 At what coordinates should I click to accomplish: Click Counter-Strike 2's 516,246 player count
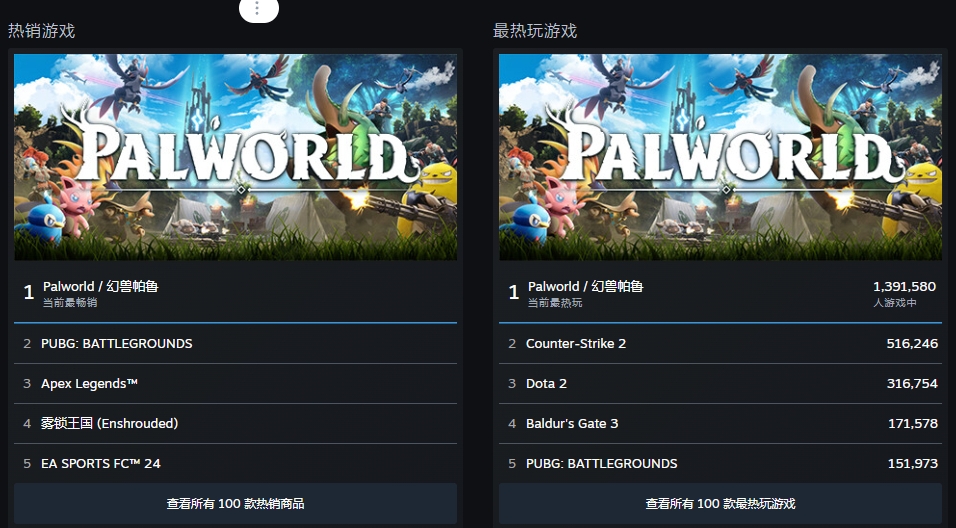[912, 343]
